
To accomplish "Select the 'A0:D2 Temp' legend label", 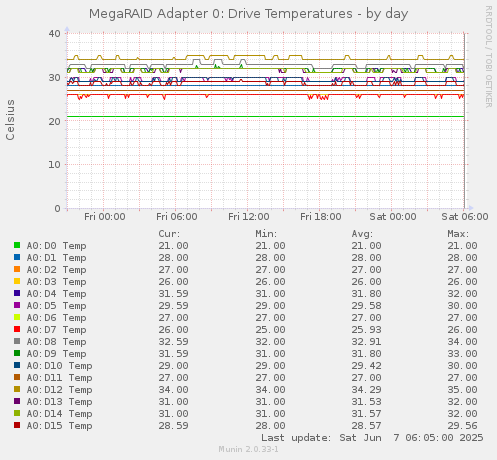I will (56, 270).
